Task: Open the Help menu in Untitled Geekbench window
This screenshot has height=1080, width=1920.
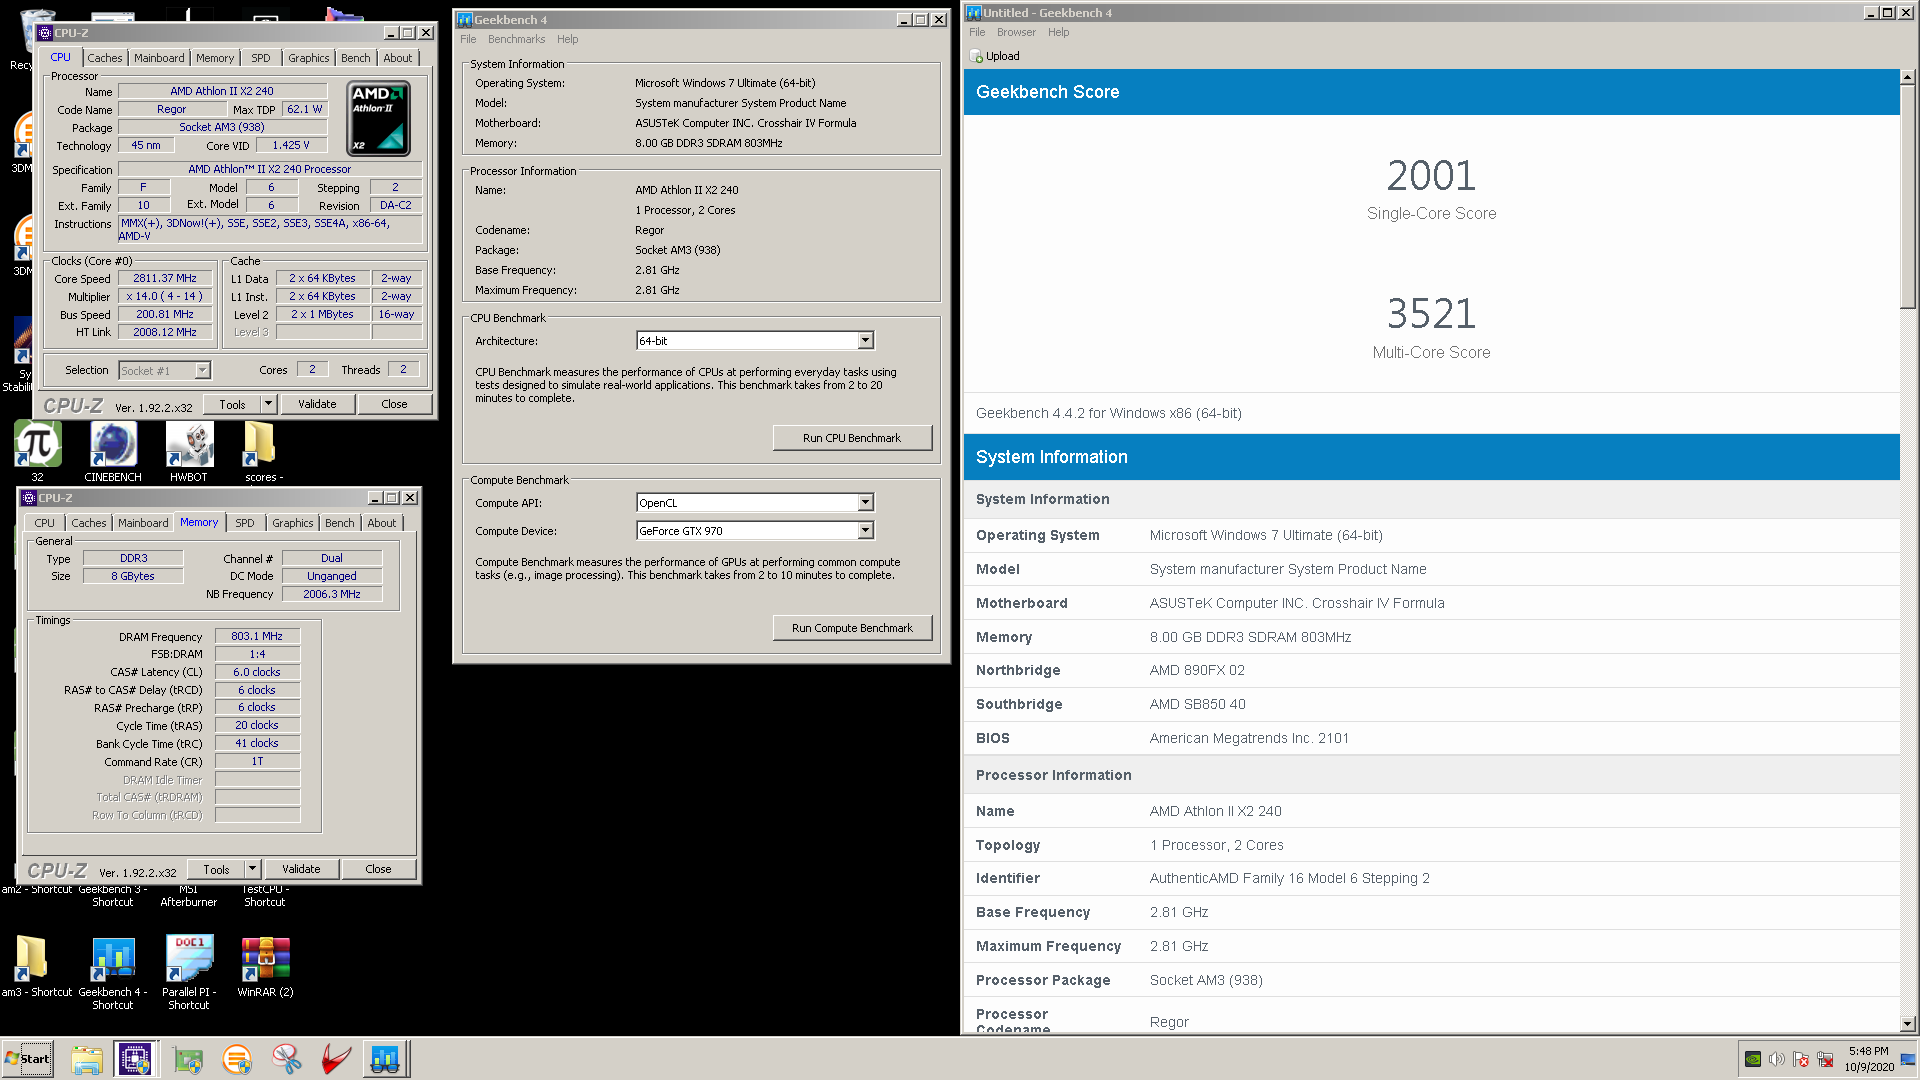Action: pyautogui.click(x=1059, y=32)
